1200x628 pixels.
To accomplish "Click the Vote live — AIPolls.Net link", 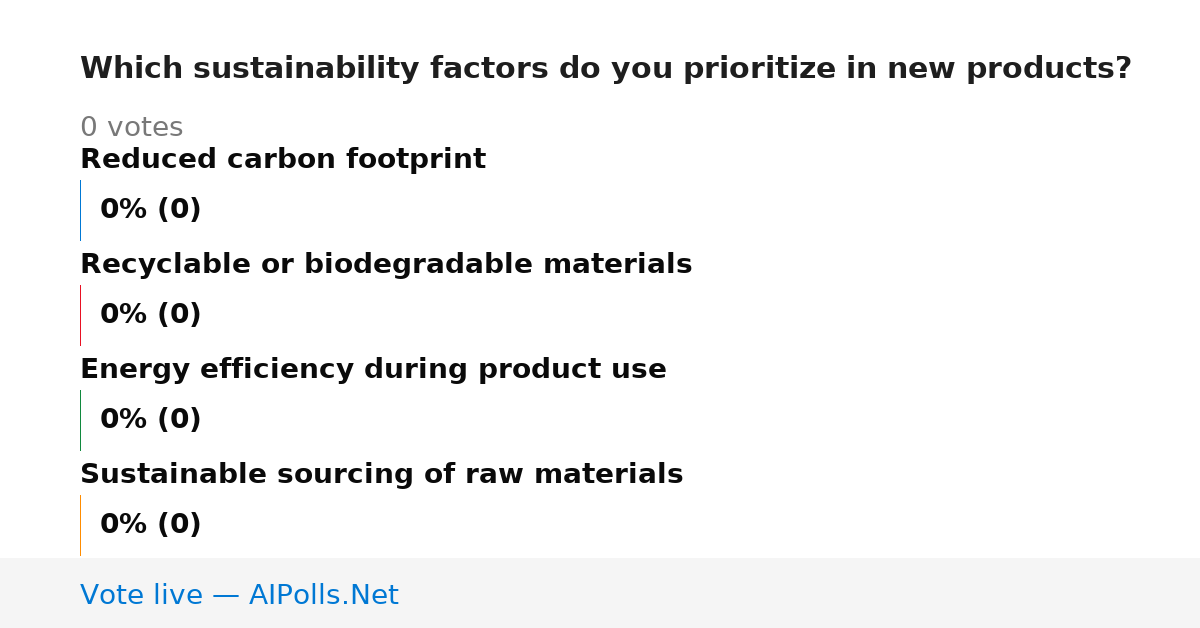I will point(239,595).
